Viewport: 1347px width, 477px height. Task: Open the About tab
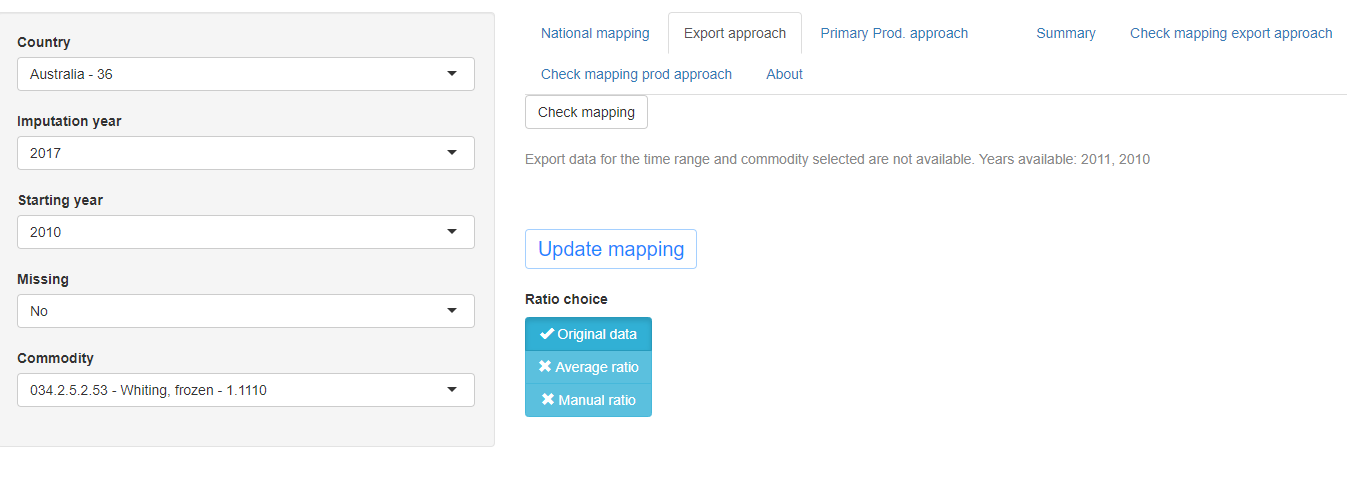point(784,74)
